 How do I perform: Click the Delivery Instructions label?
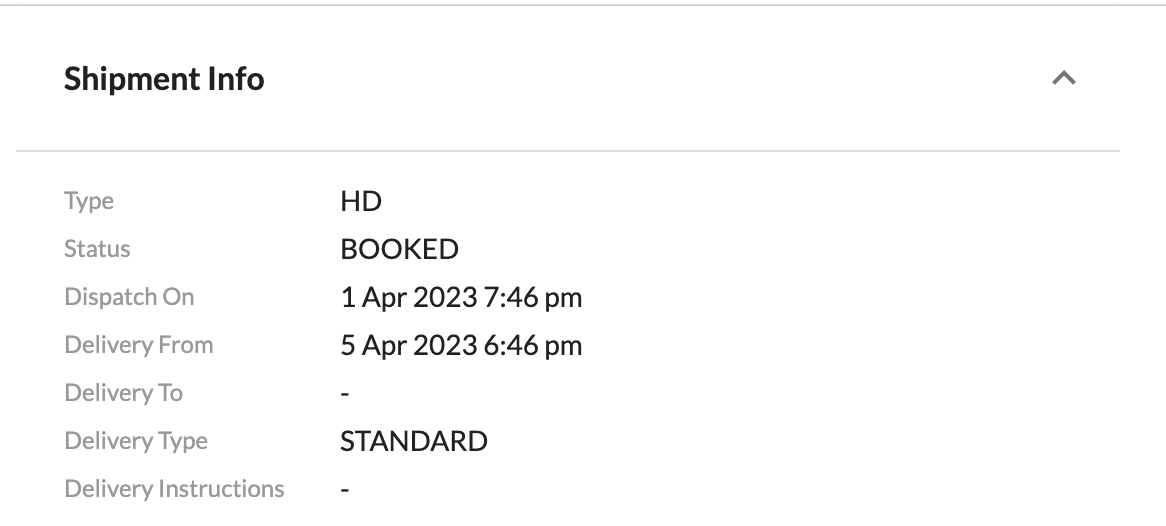pyautogui.click(x=174, y=489)
